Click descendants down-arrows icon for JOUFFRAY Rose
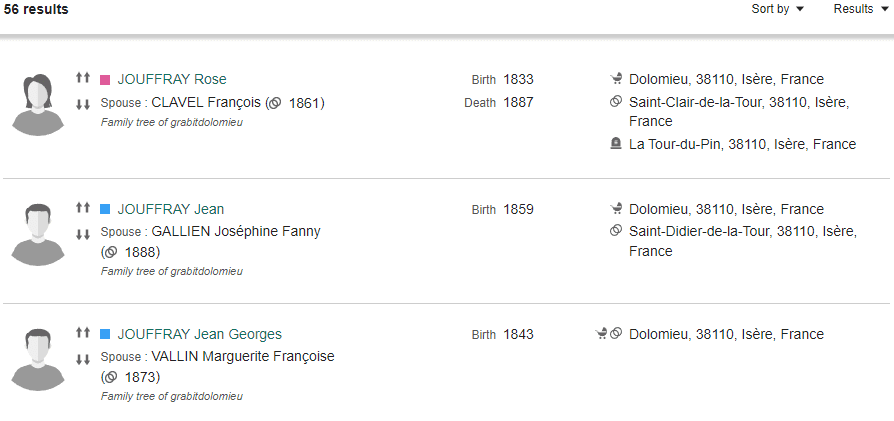Screen dimensions: 894x421 point(83,104)
